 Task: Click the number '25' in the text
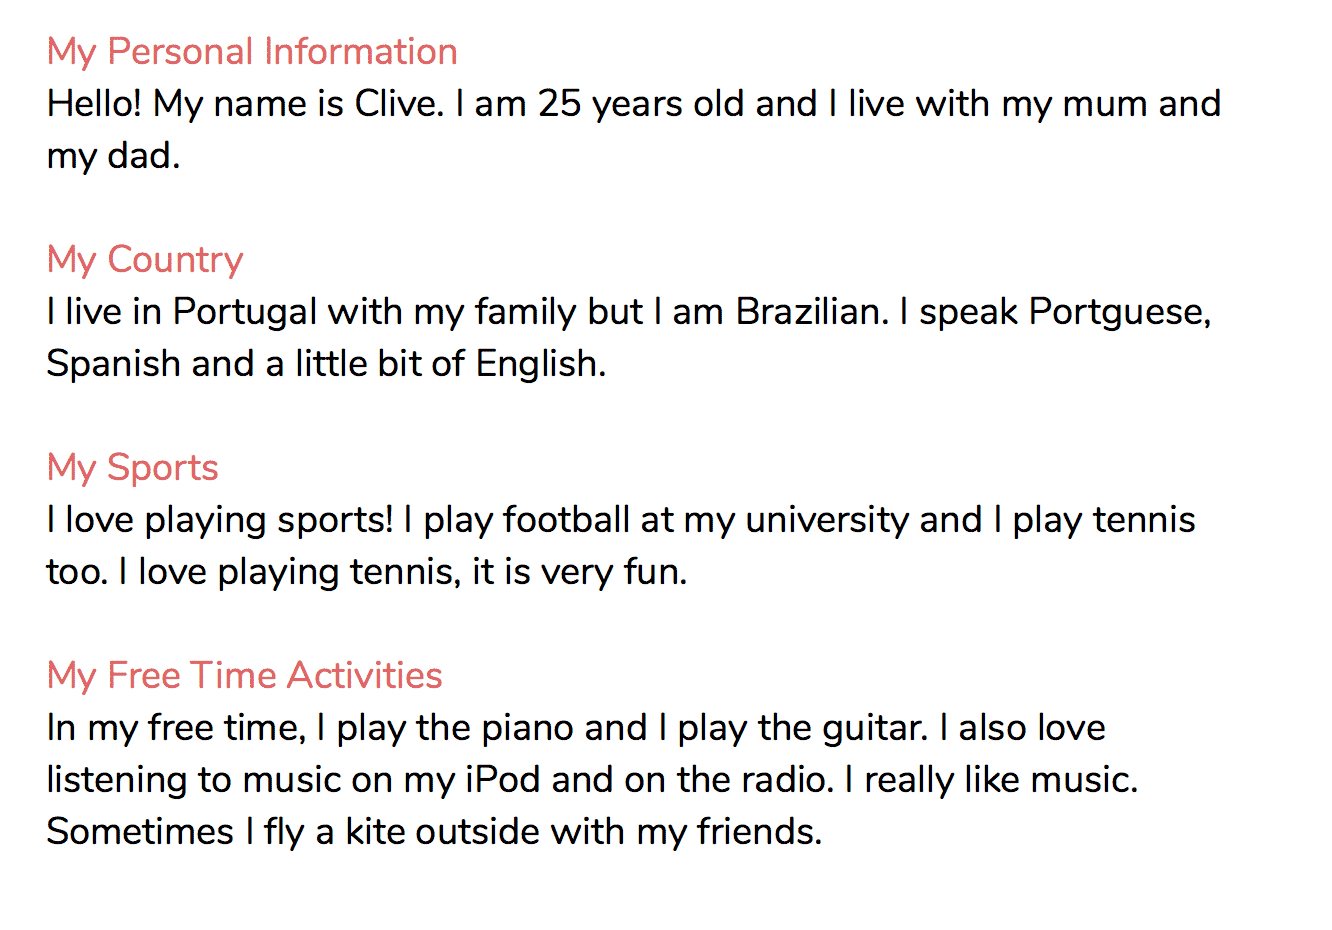(x=560, y=104)
